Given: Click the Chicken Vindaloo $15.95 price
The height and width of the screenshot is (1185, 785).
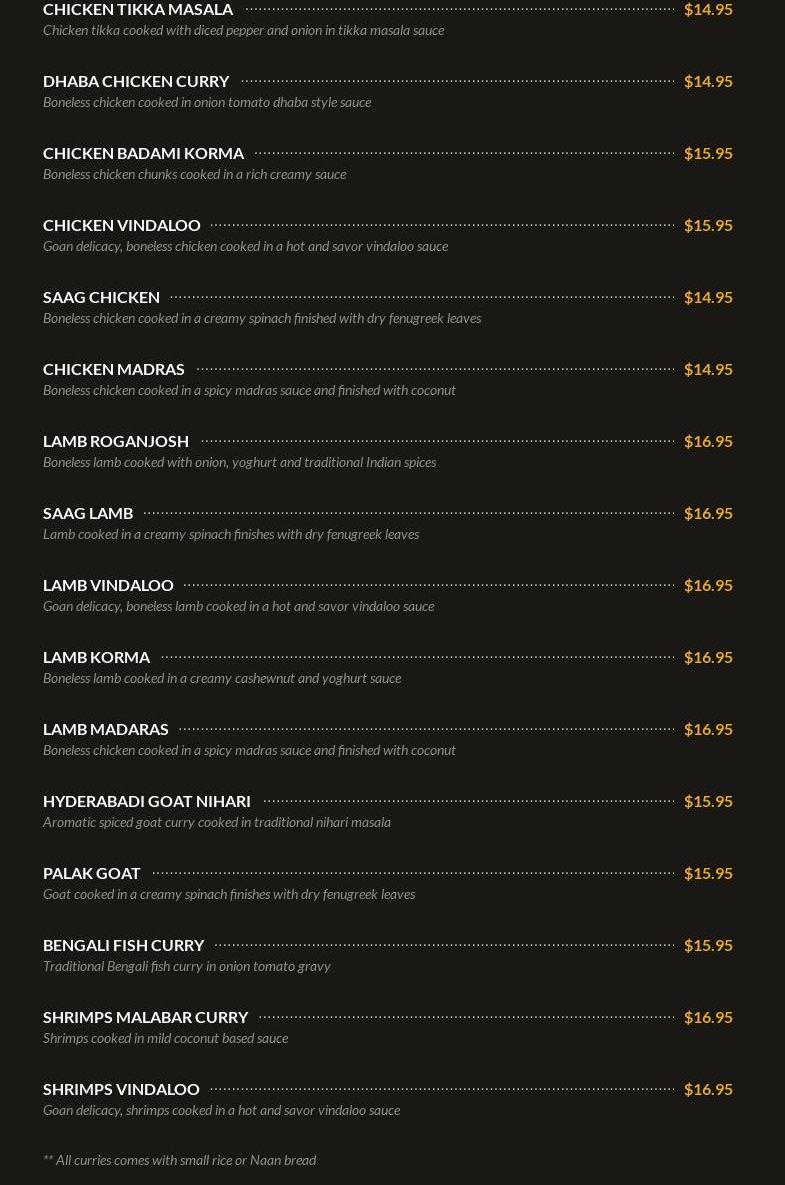Looking at the screenshot, I should point(708,225).
